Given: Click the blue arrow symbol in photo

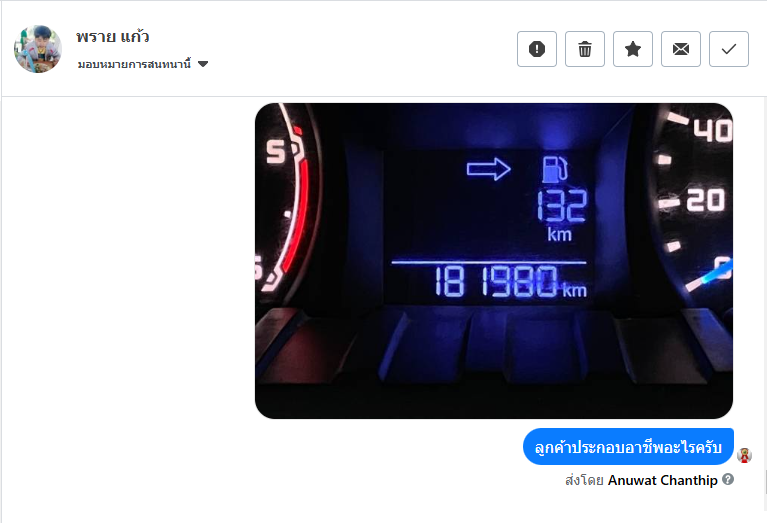Looking at the screenshot, I should pos(488,169).
